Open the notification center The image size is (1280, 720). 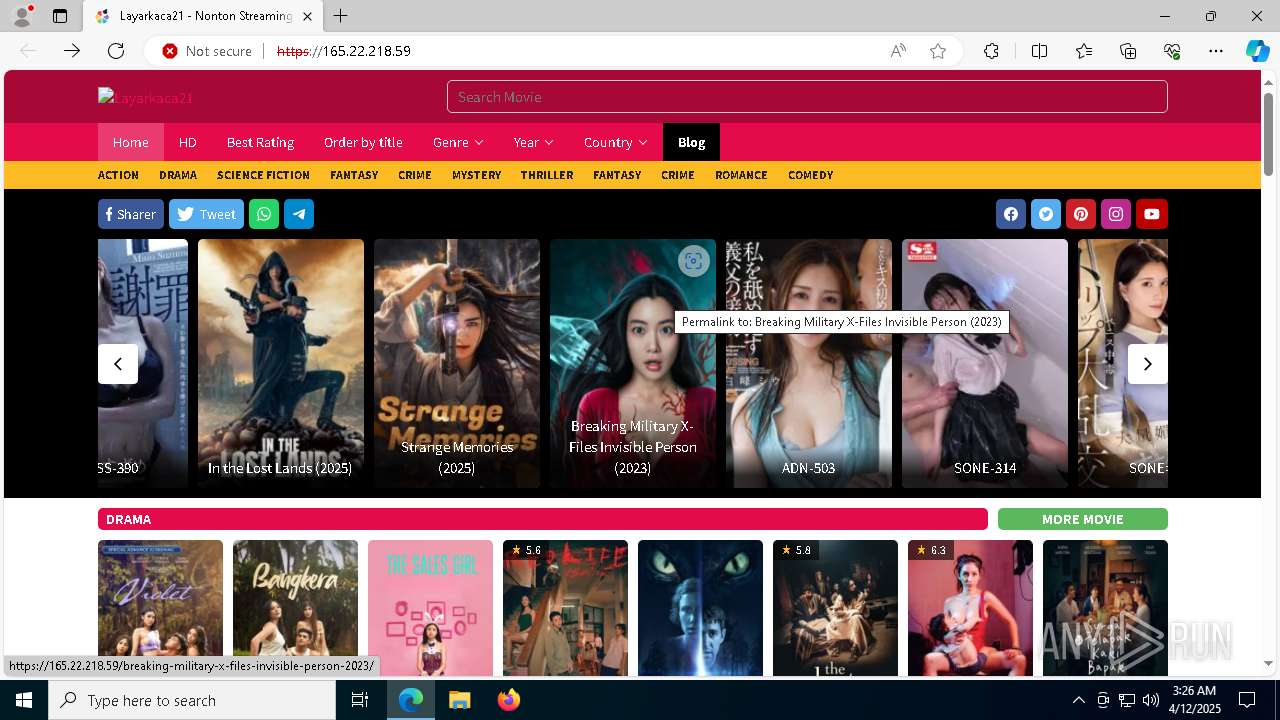pyautogui.click(x=1247, y=700)
